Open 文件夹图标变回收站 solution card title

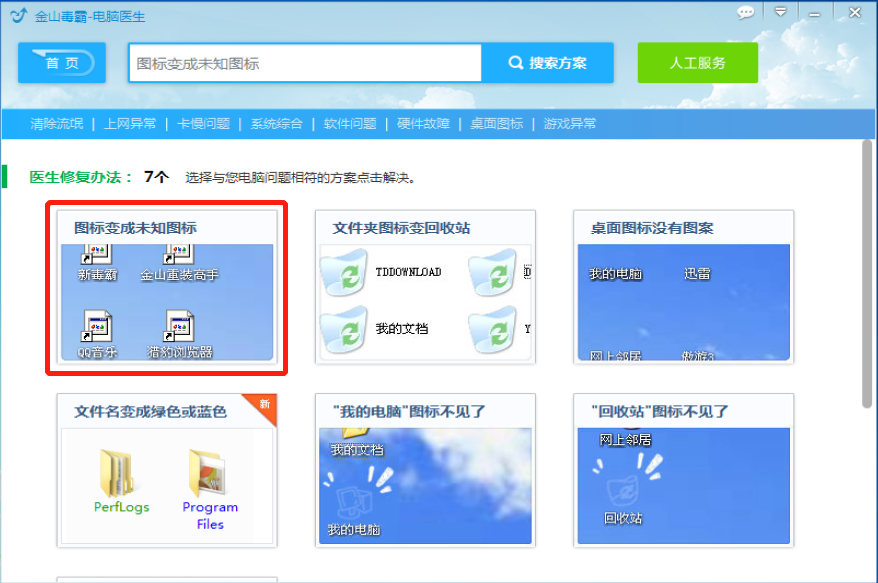click(401, 228)
